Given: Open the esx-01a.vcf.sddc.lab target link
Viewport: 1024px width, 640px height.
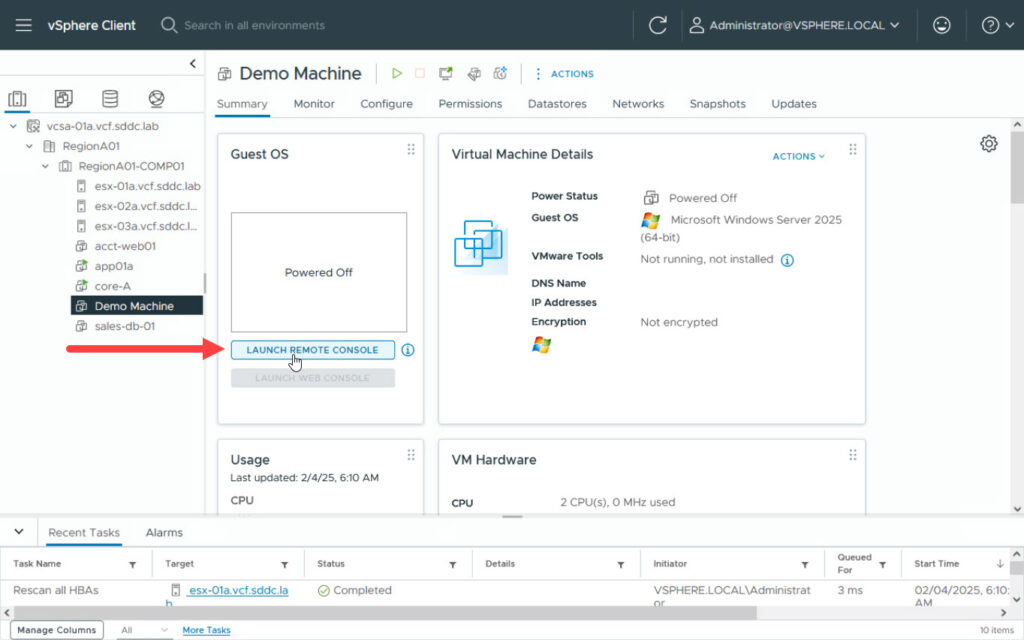Looking at the screenshot, I should 238,590.
